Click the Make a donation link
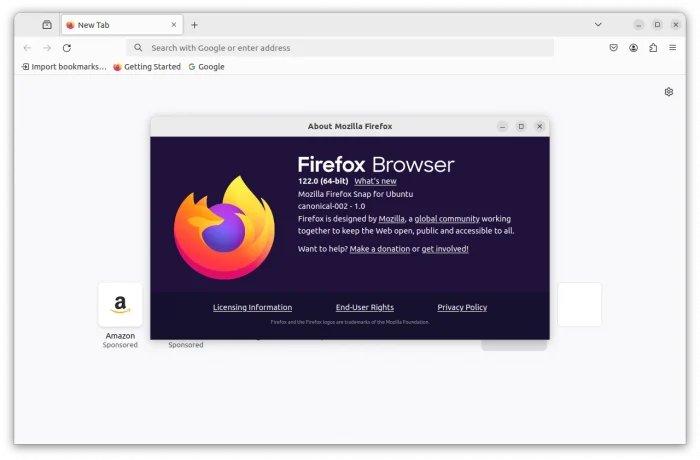The image size is (700, 460). [379, 249]
